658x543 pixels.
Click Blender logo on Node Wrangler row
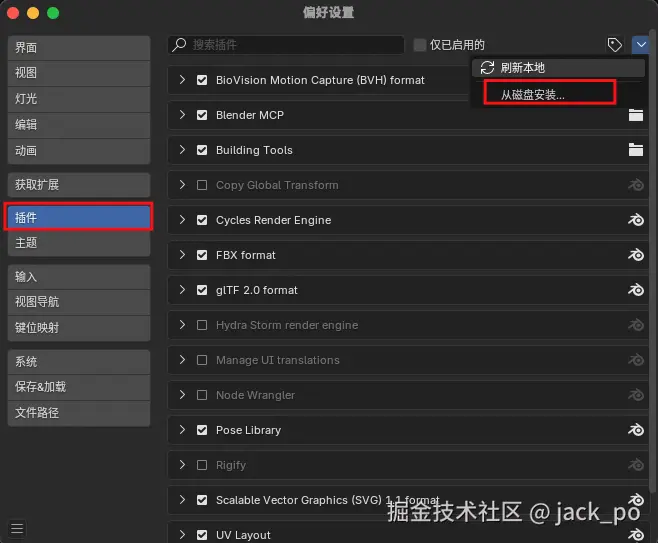coord(636,394)
